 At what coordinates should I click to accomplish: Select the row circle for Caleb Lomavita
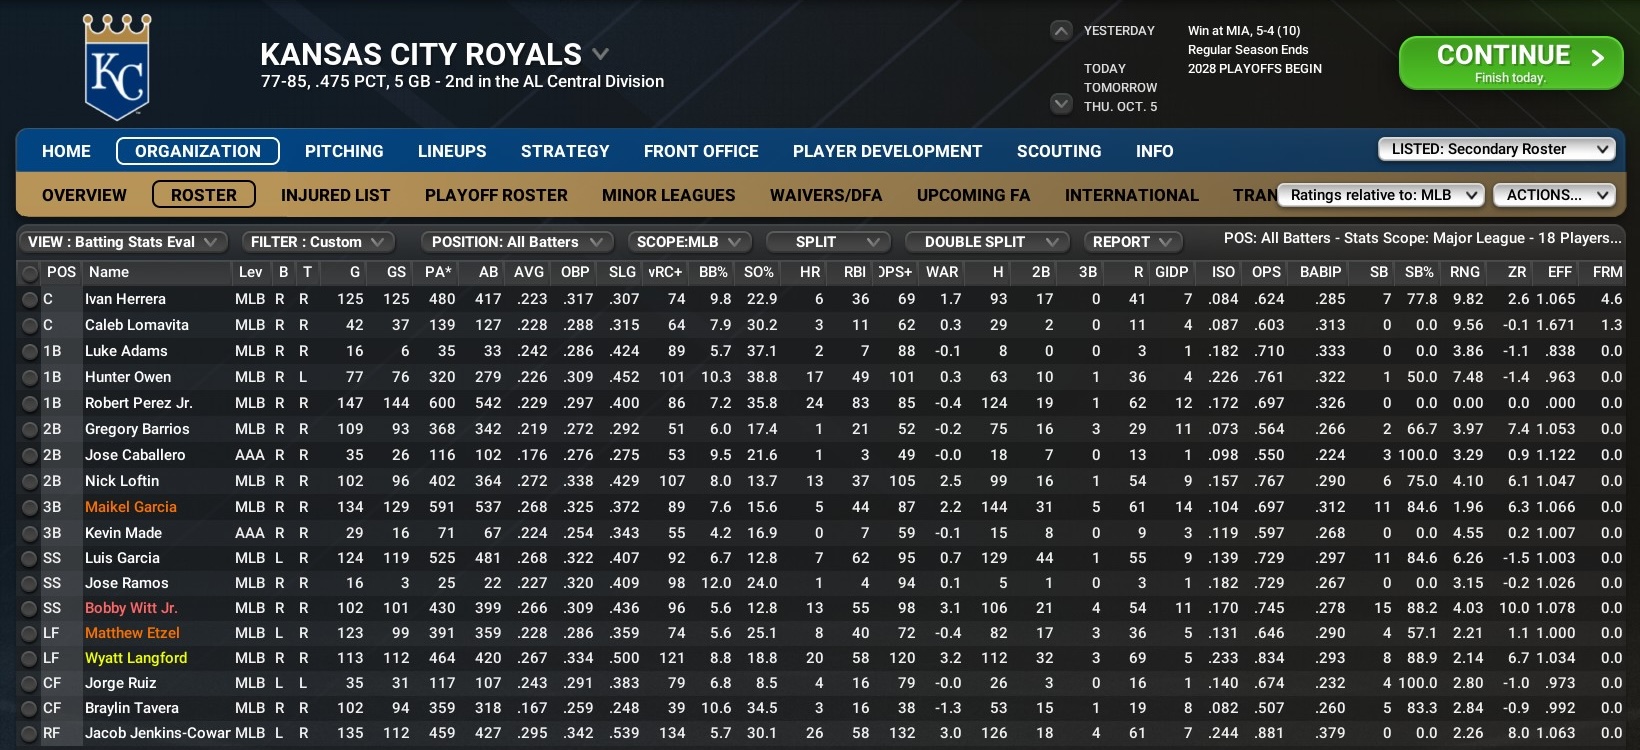pos(30,325)
